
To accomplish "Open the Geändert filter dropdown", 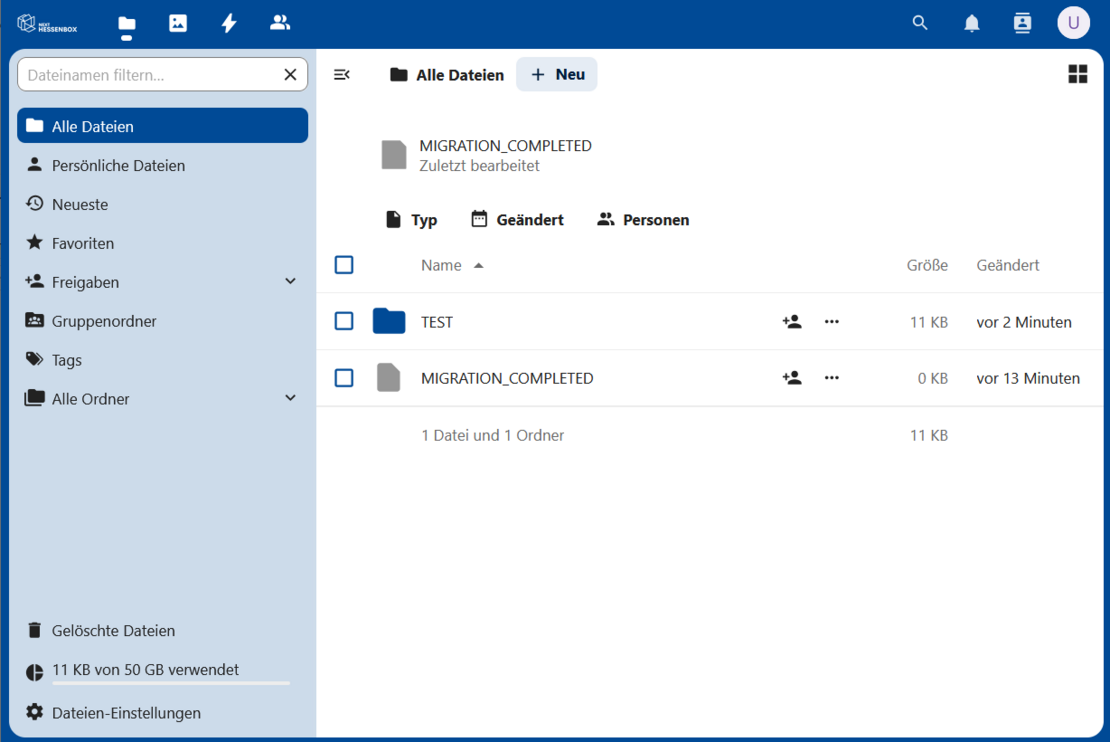I will [x=518, y=220].
